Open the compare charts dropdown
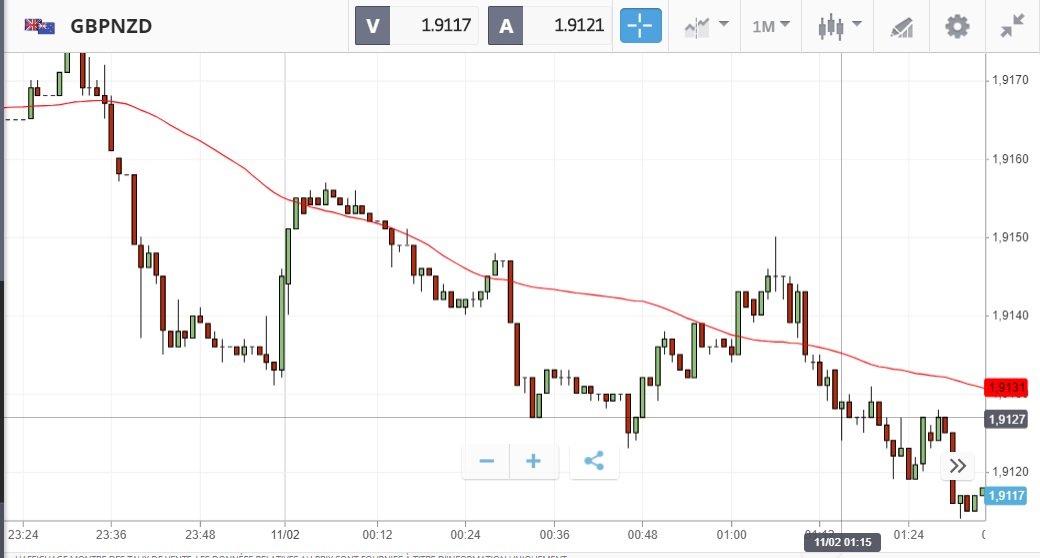Viewport: 1040px width, 558px height. [x=706, y=26]
